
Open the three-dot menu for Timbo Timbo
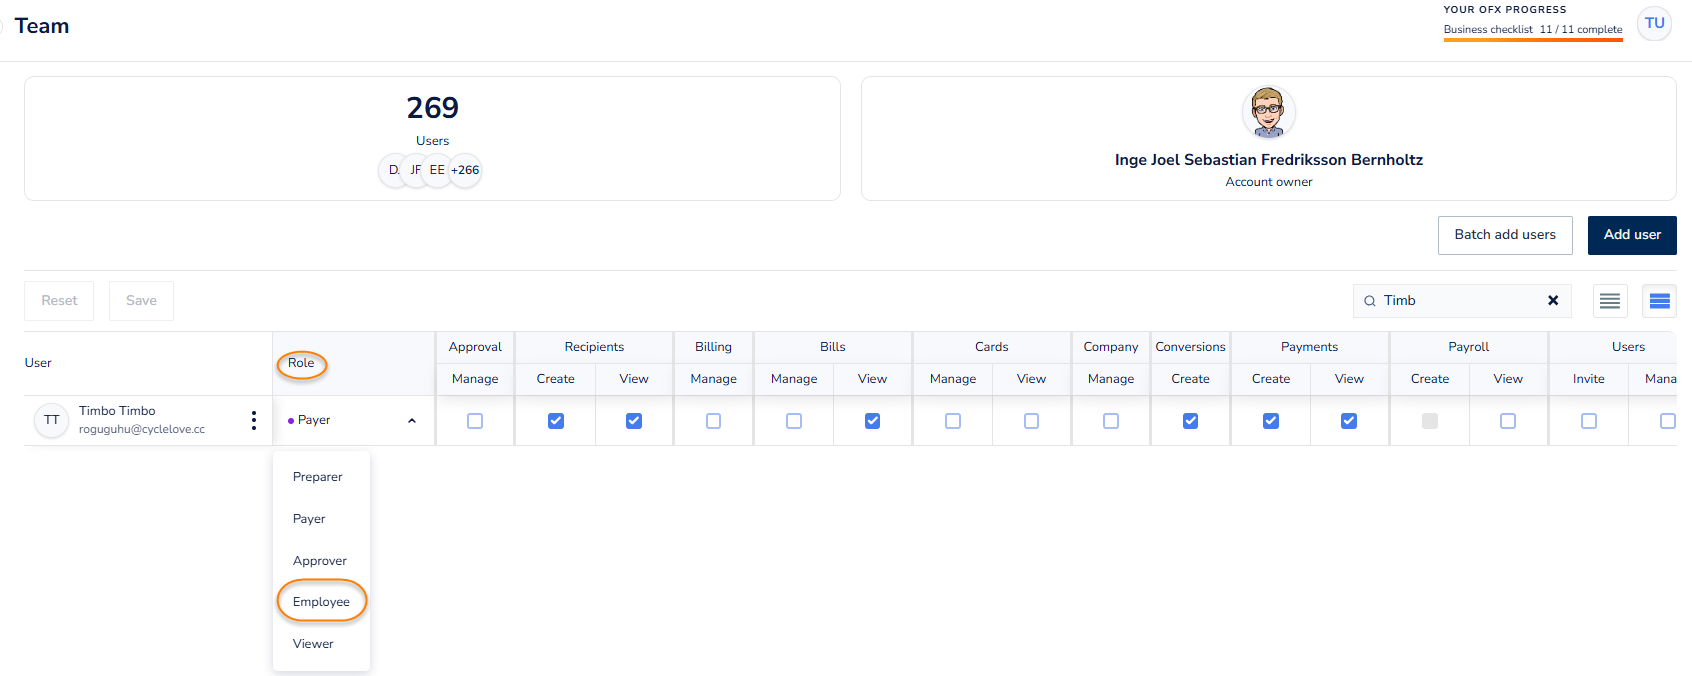253,421
